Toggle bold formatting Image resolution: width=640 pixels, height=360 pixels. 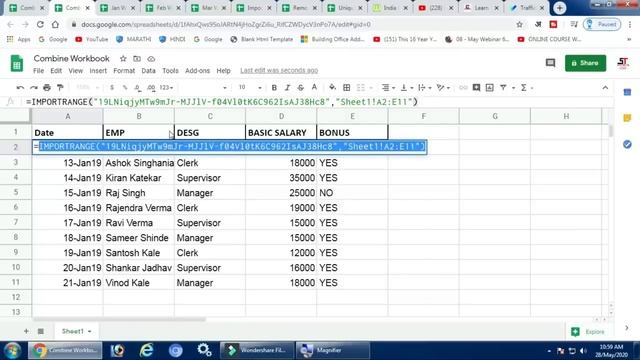(x=274, y=88)
